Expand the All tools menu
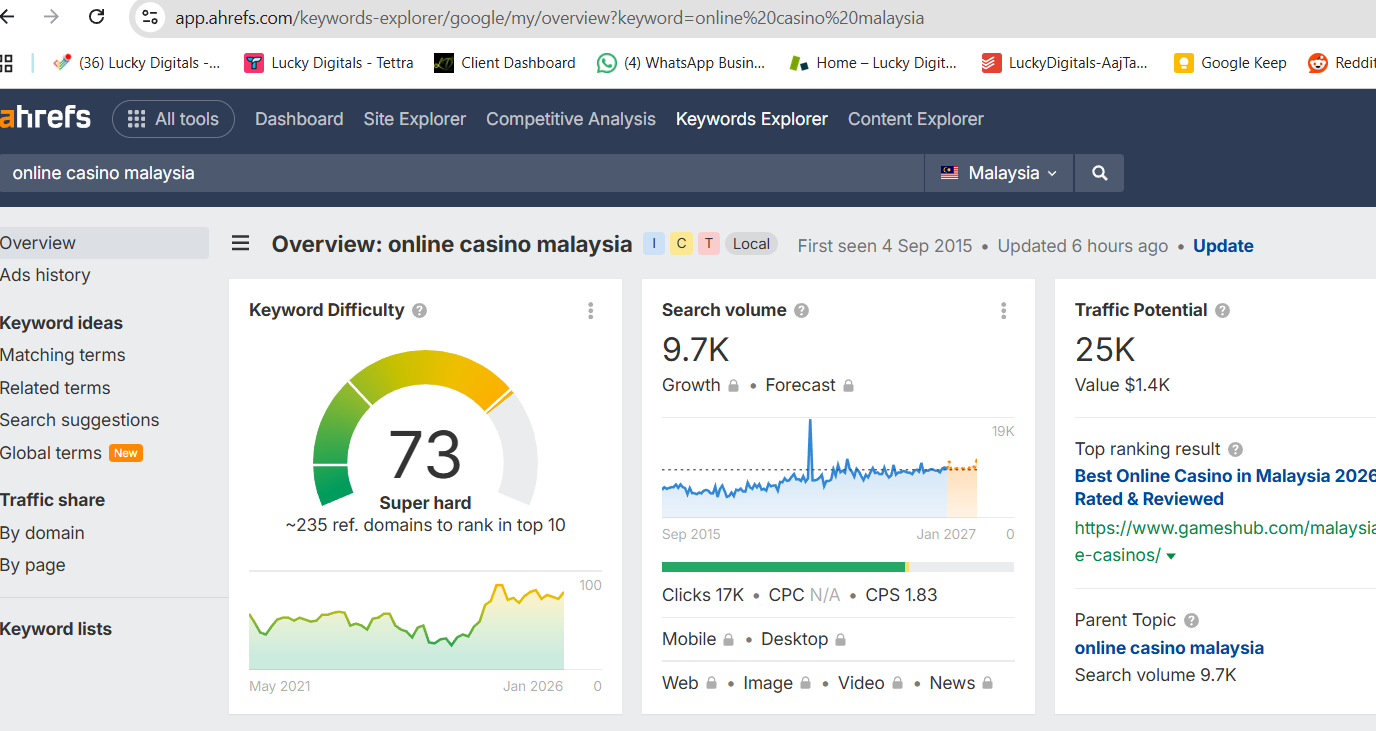The image size is (1376, 731). click(173, 119)
